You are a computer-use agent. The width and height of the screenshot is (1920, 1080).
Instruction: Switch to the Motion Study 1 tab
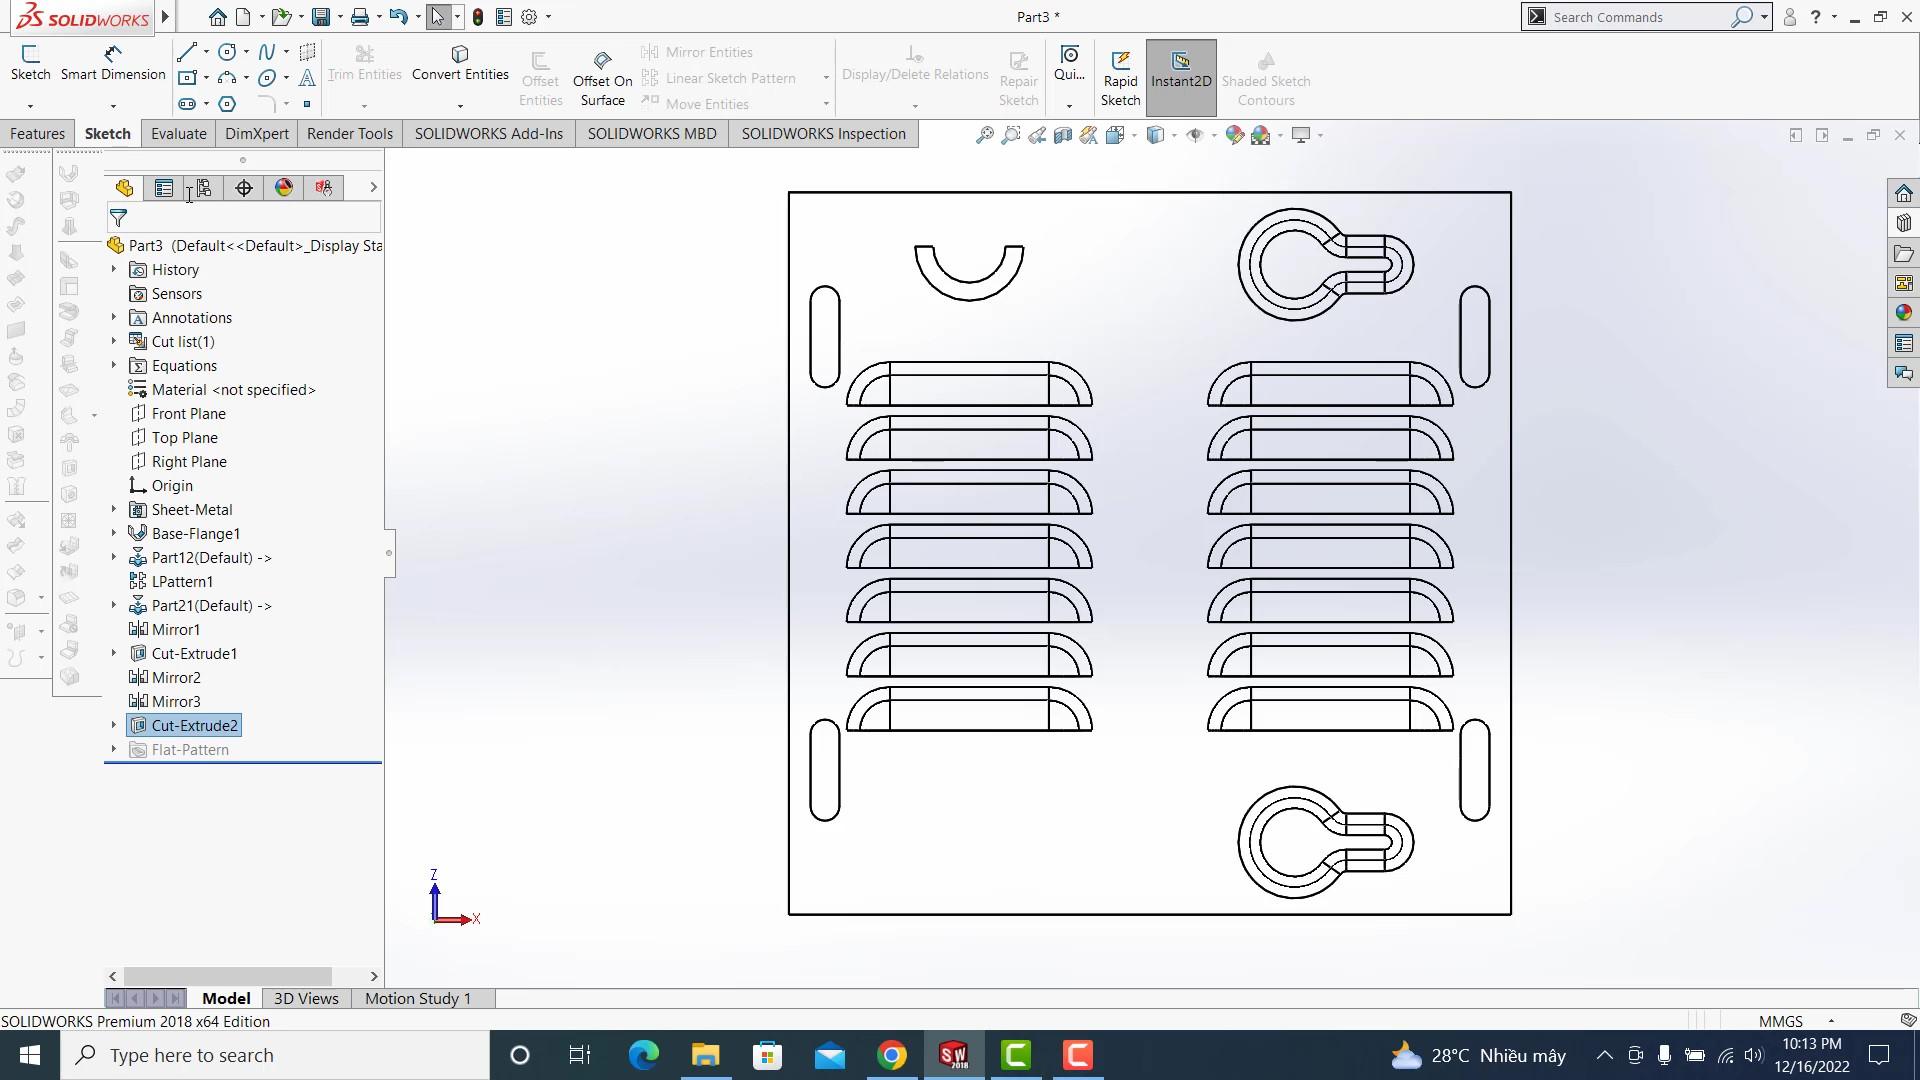417,998
